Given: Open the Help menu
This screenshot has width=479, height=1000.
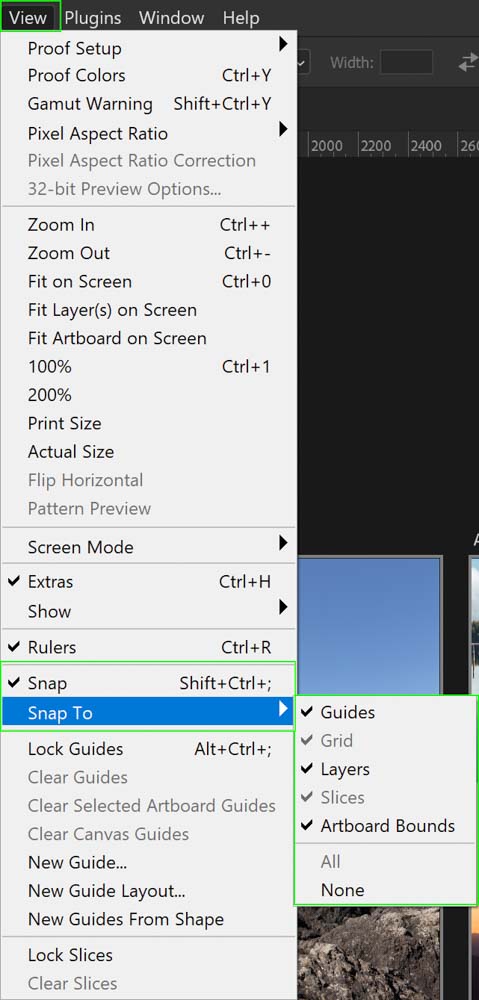Looking at the screenshot, I should point(240,17).
